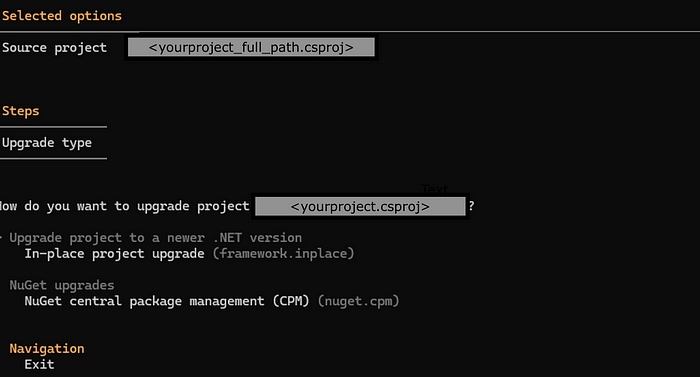Screen dimensions: 700x377
Task: Click the (nuget.cpm) identifier text
Action: [358, 301]
